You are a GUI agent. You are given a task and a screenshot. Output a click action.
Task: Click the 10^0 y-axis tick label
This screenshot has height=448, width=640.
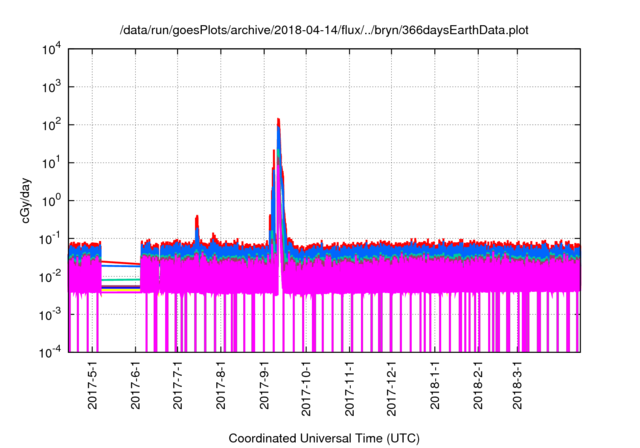tap(56, 201)
